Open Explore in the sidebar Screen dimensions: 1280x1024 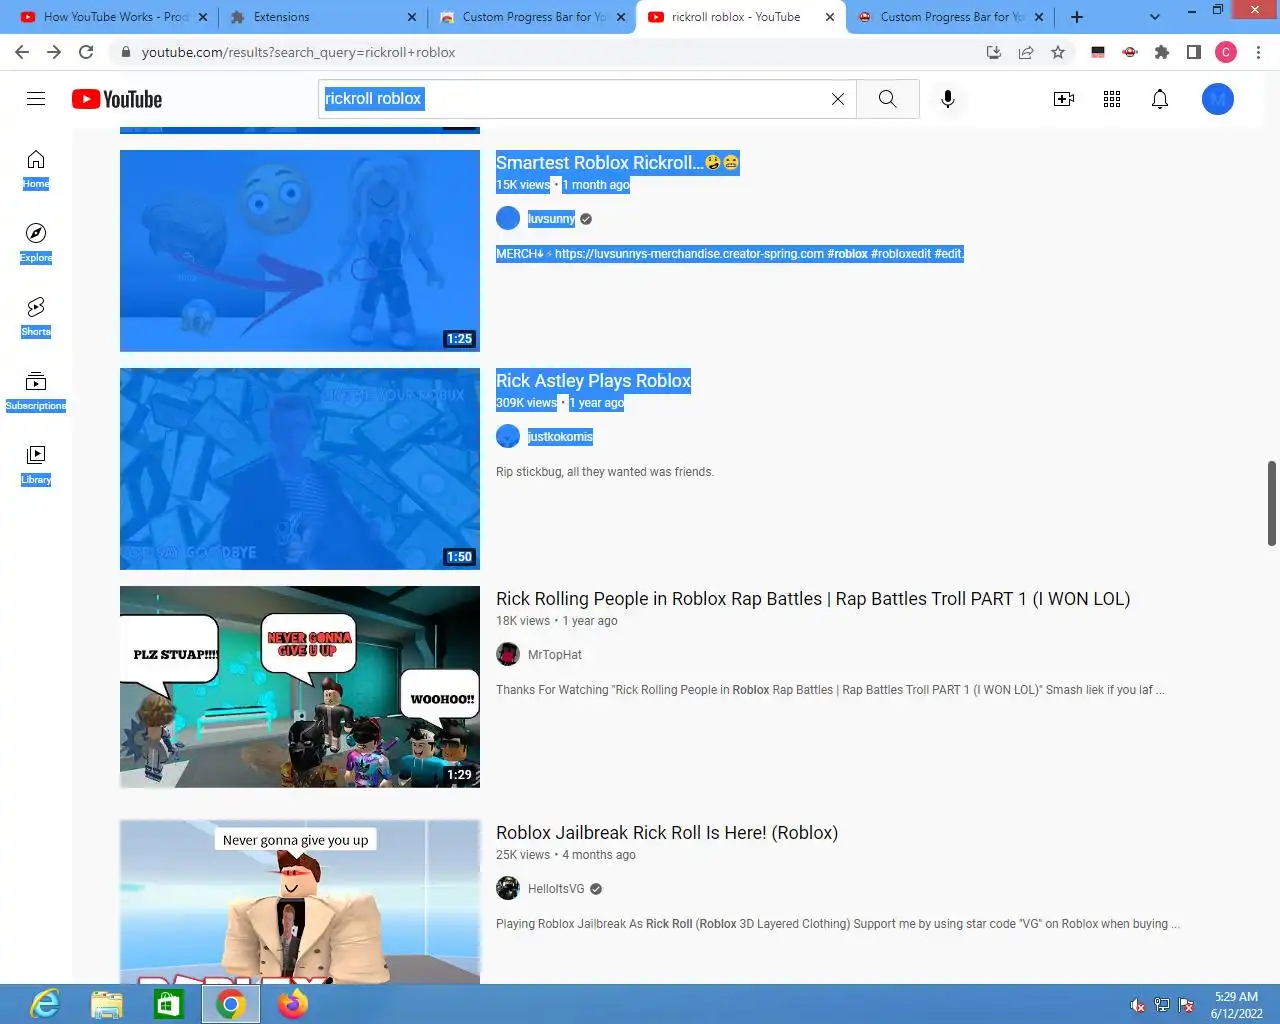click(x=36, y=243)
